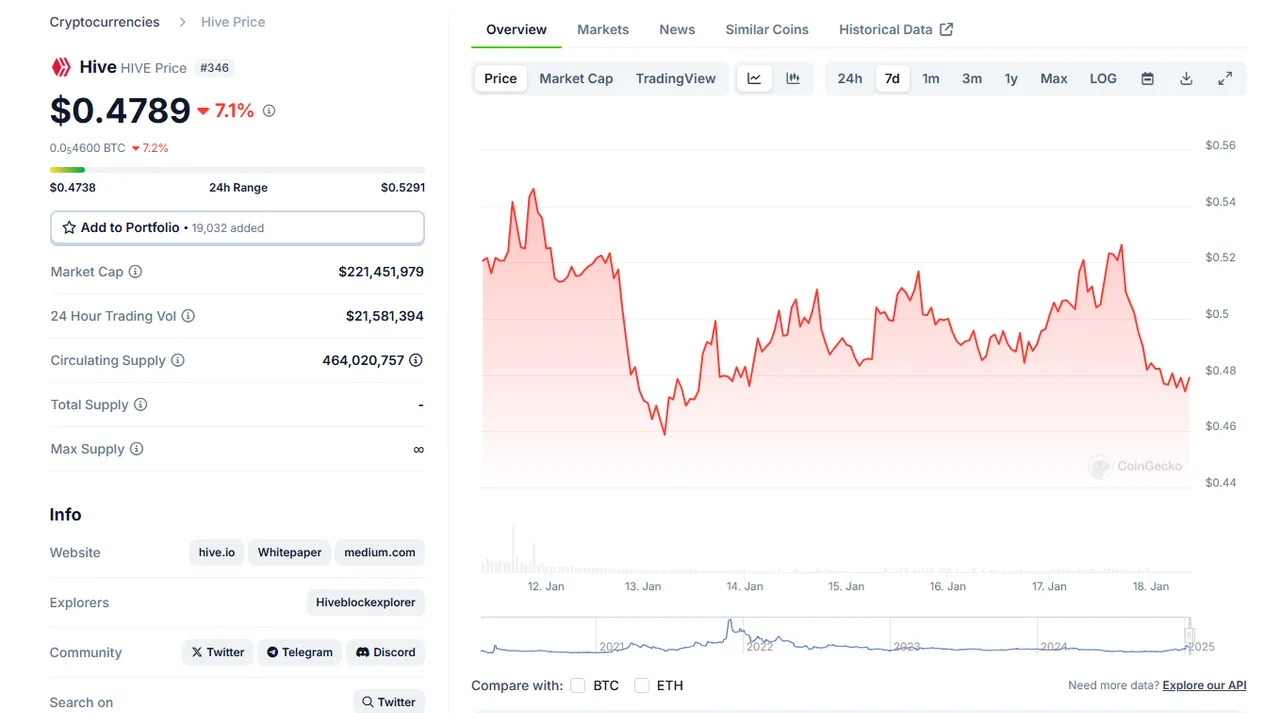Click the star icon in Add to Portfolio
1280x713 pixels.
69,228
